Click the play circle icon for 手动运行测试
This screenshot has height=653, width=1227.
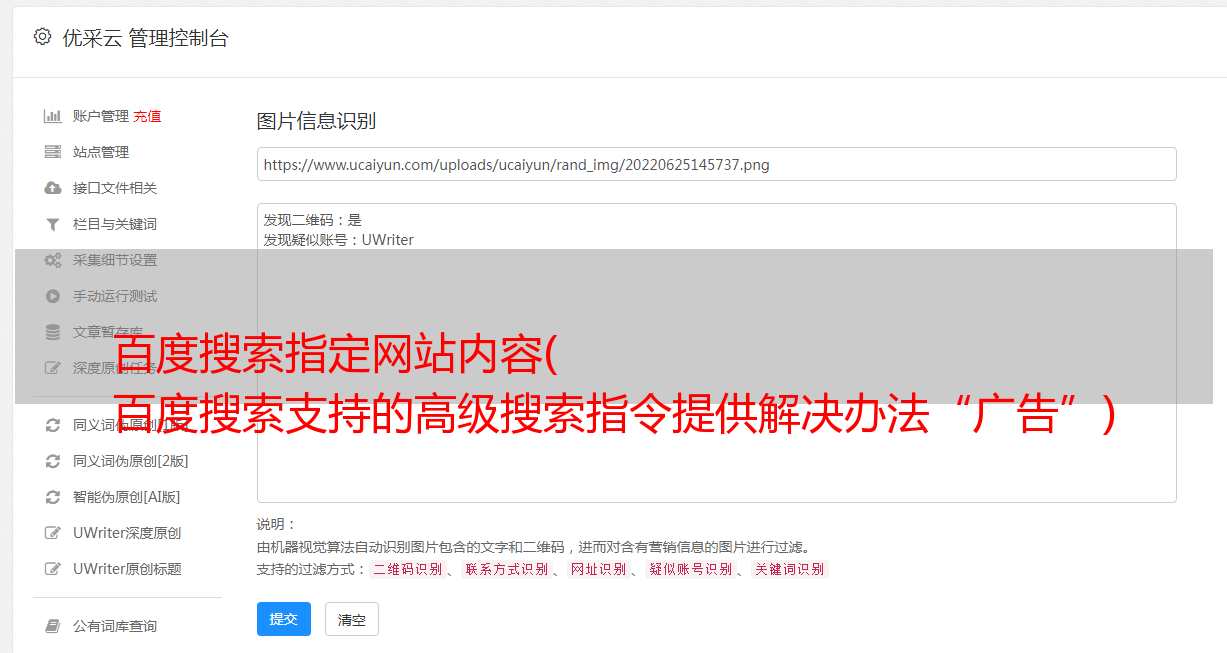pyautogui.click(x=53, y=296)
